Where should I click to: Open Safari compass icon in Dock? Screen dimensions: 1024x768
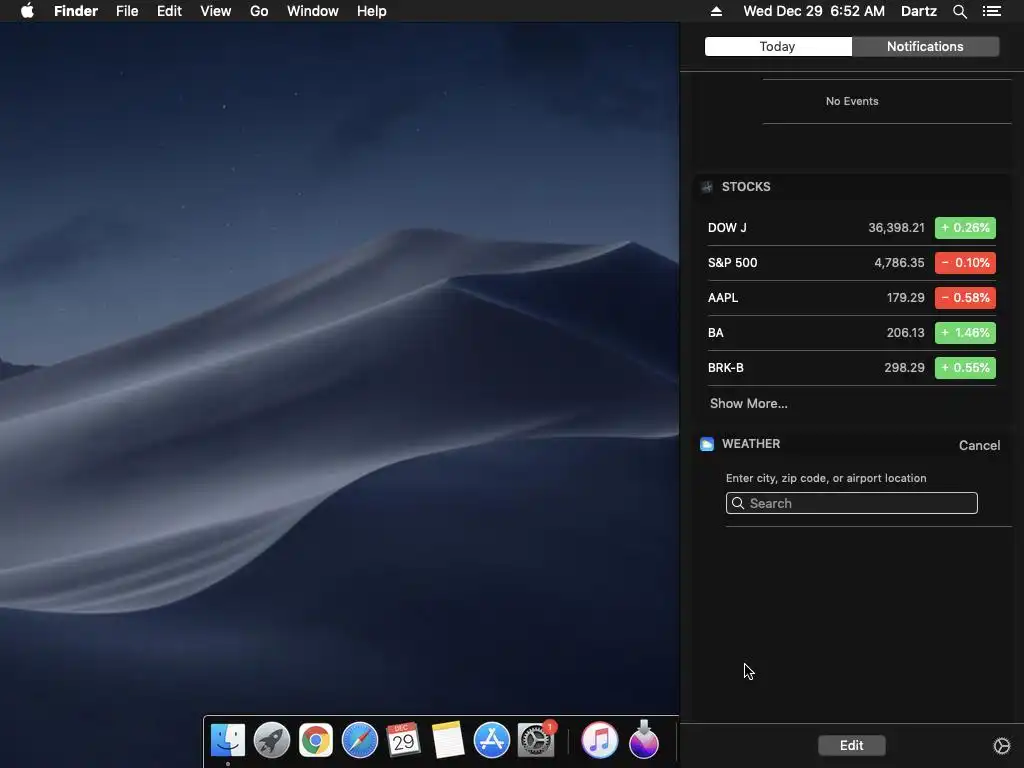coord(360,741)
